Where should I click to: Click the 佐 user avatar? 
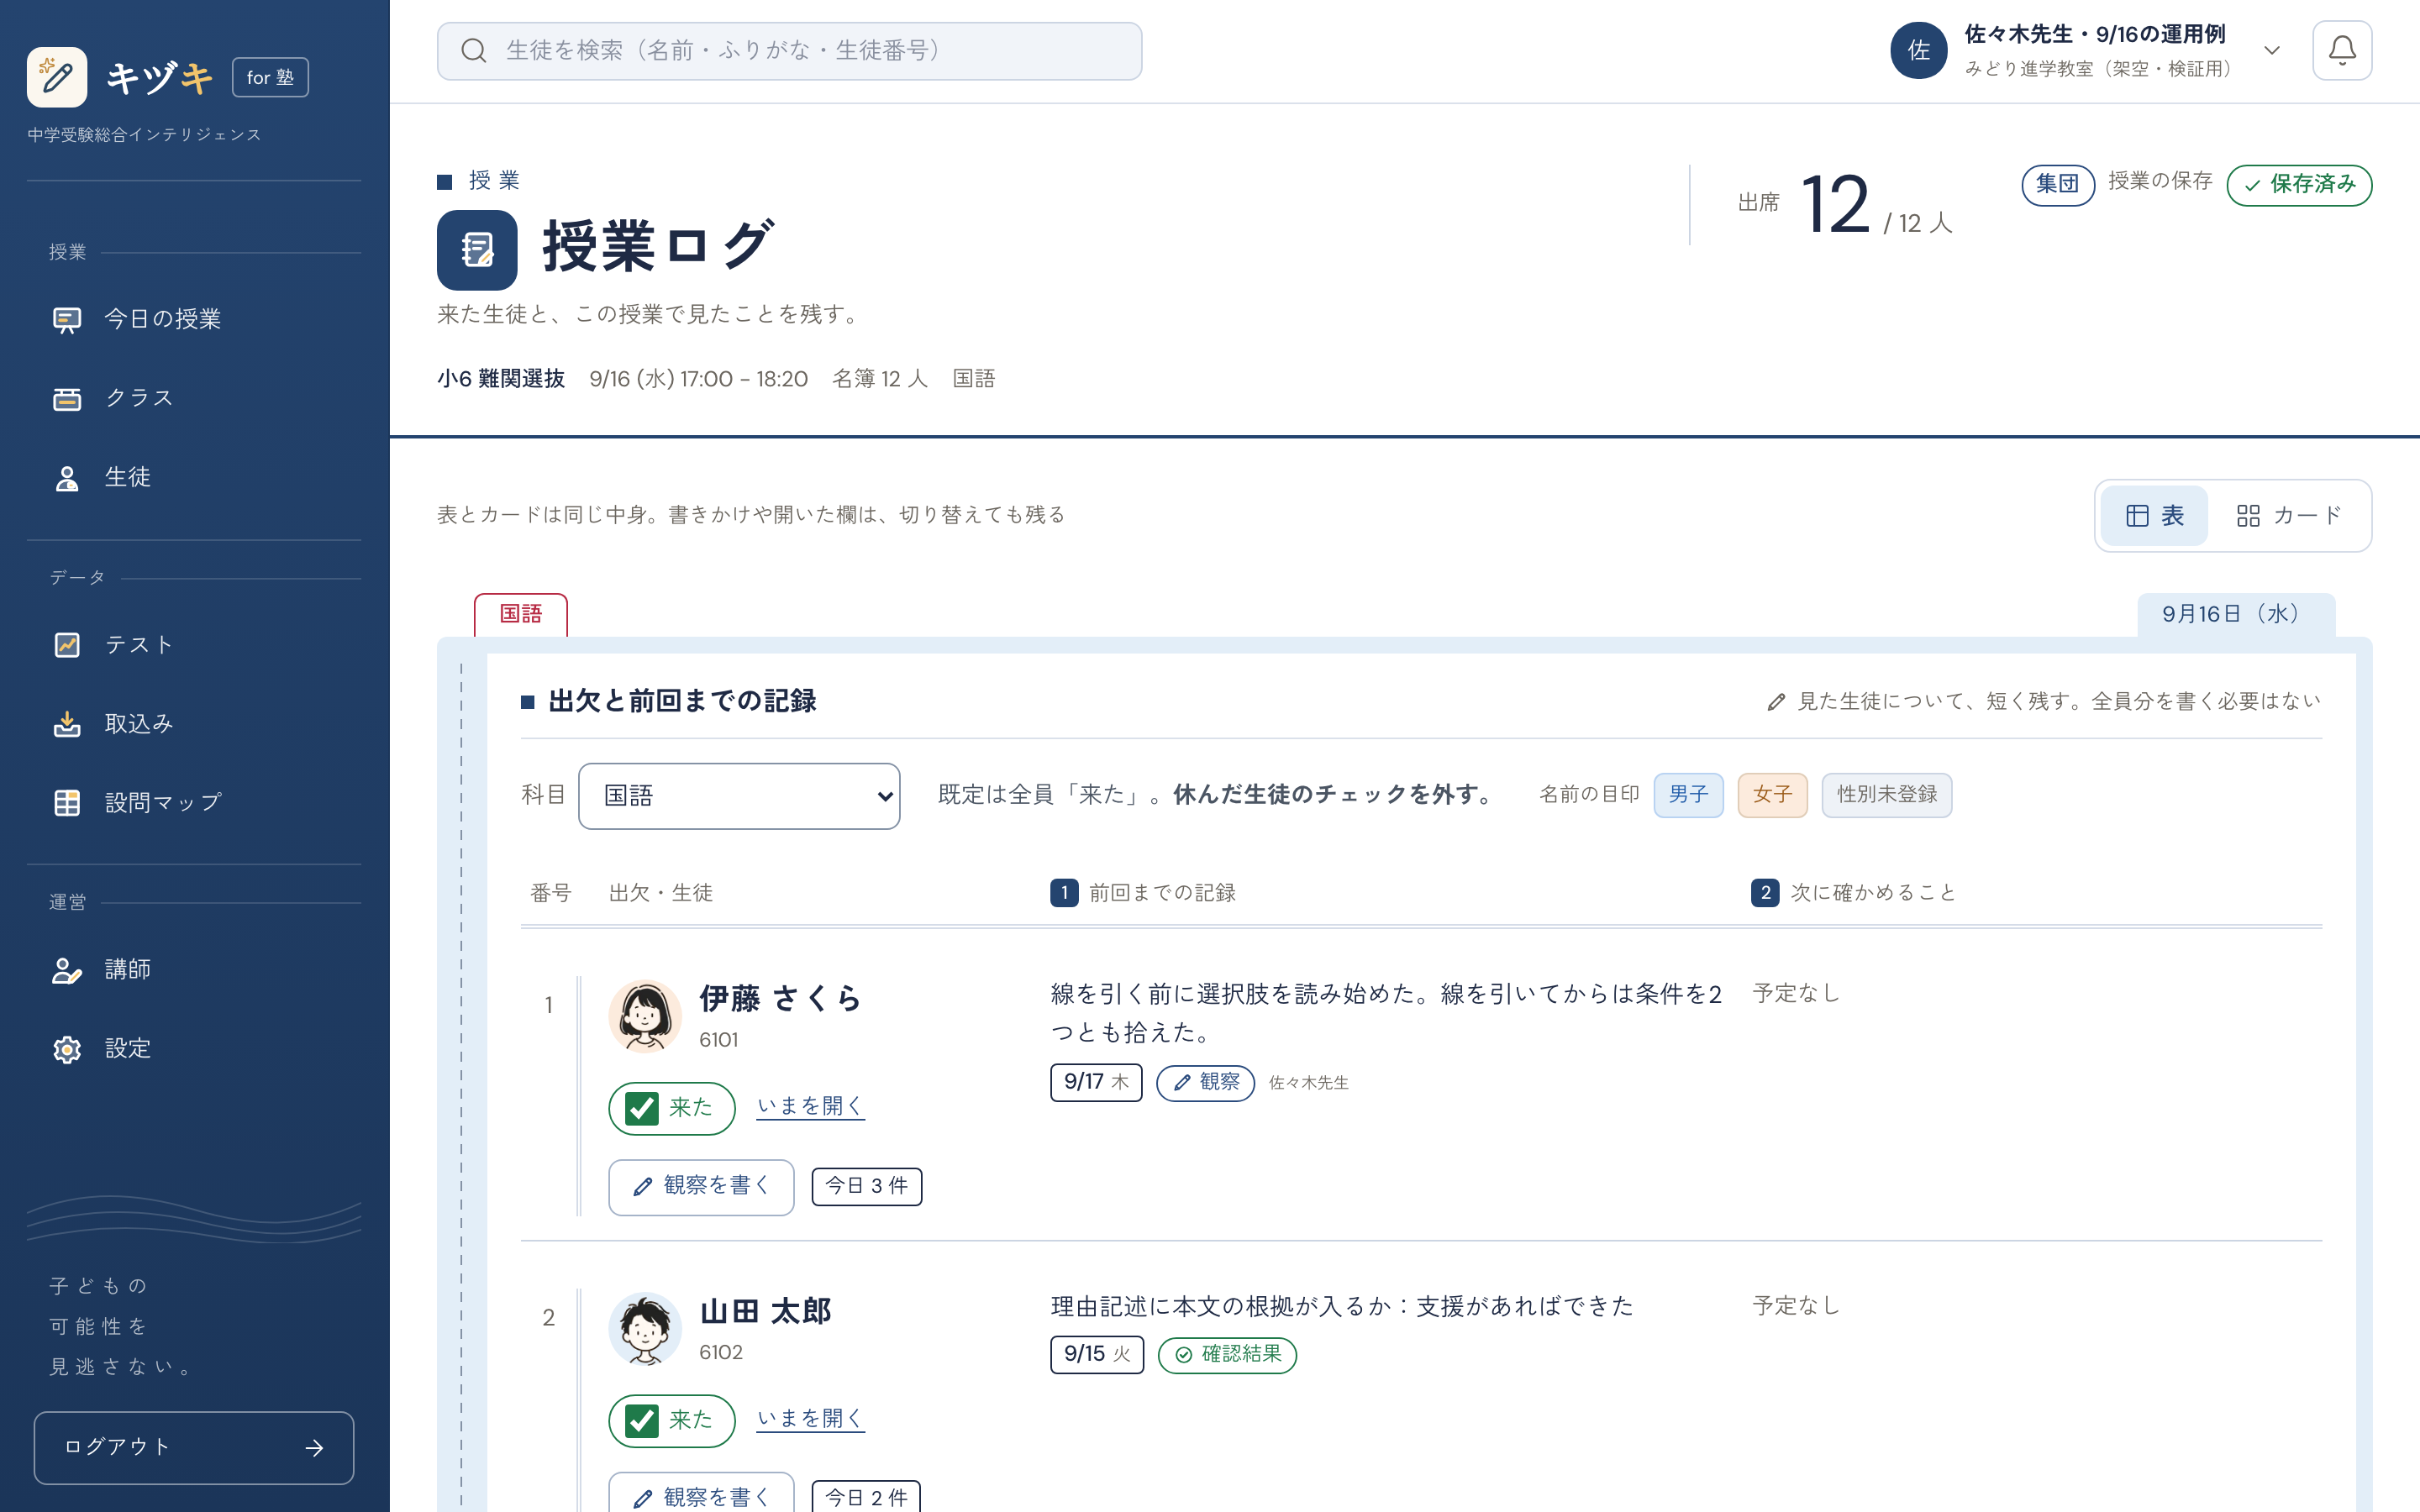1918,50
